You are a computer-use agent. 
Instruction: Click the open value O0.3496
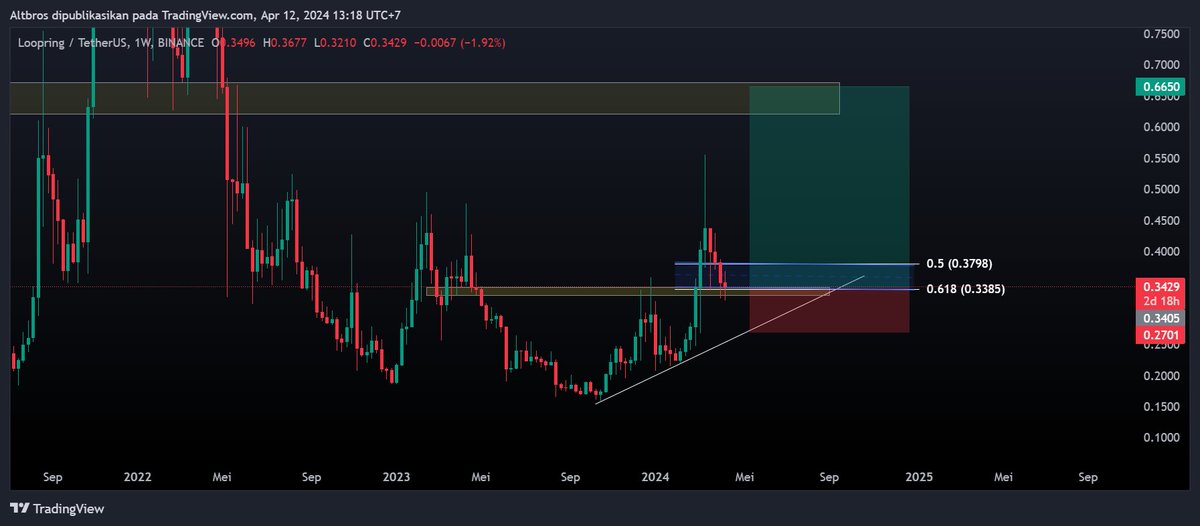(235, 42)
